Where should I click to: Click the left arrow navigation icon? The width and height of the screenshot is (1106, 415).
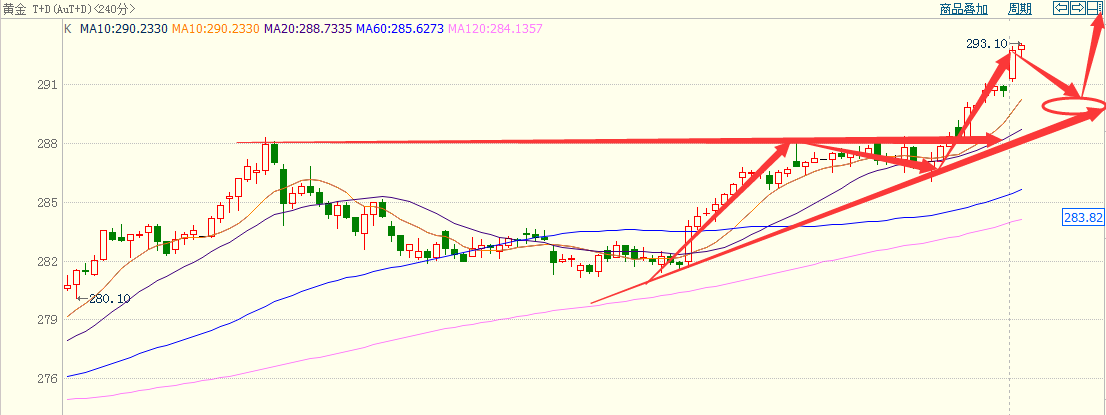1060,8
